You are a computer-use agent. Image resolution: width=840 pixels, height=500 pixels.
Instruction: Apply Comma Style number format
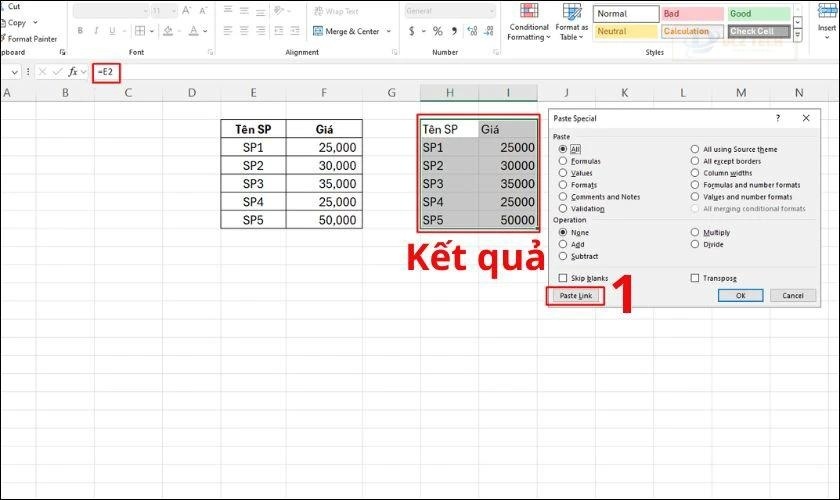pyautogui.click(x=454, y=31)
